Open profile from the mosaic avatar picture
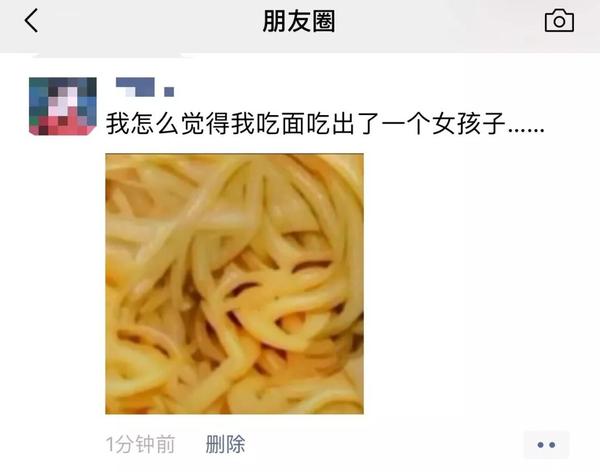 point(63,106)
